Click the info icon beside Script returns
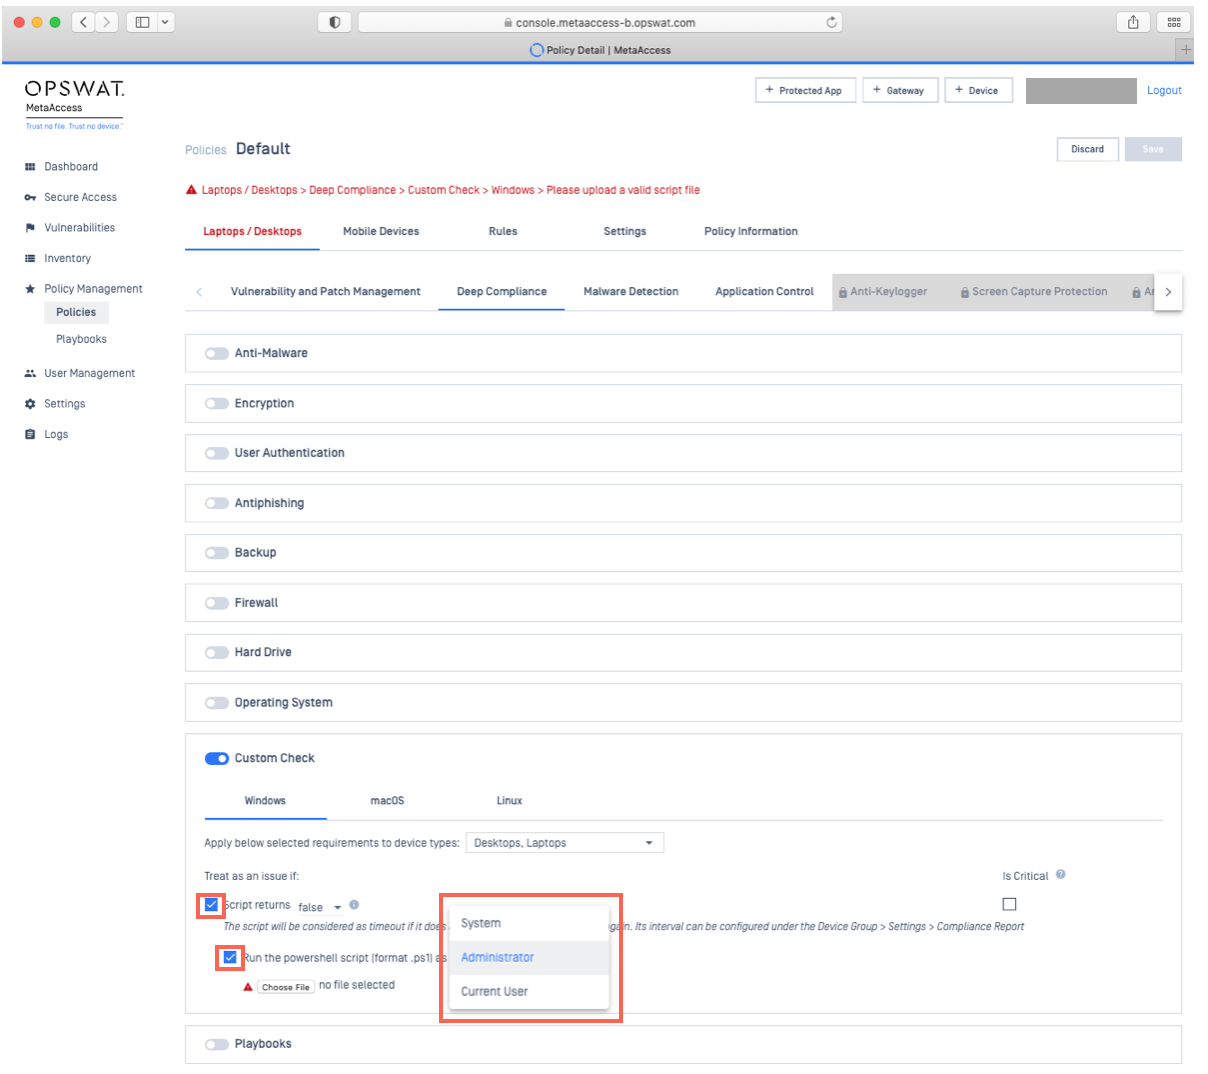 pos(354,905)
